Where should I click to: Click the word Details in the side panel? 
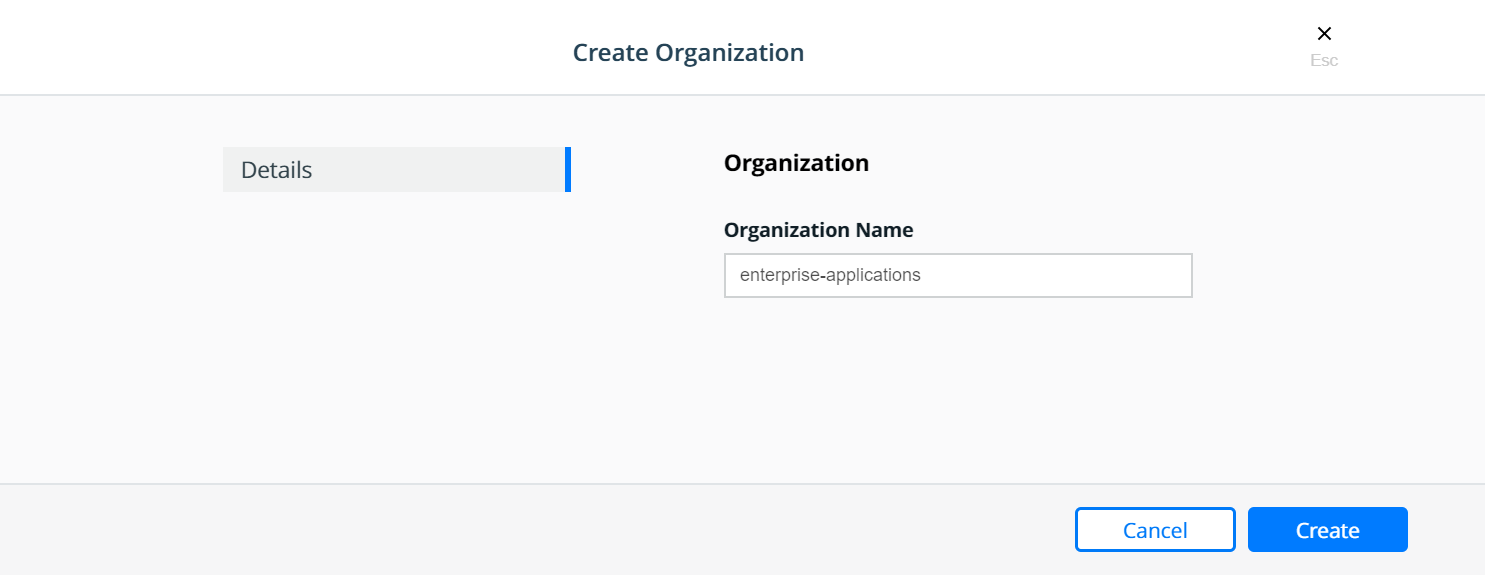point(277,170)
